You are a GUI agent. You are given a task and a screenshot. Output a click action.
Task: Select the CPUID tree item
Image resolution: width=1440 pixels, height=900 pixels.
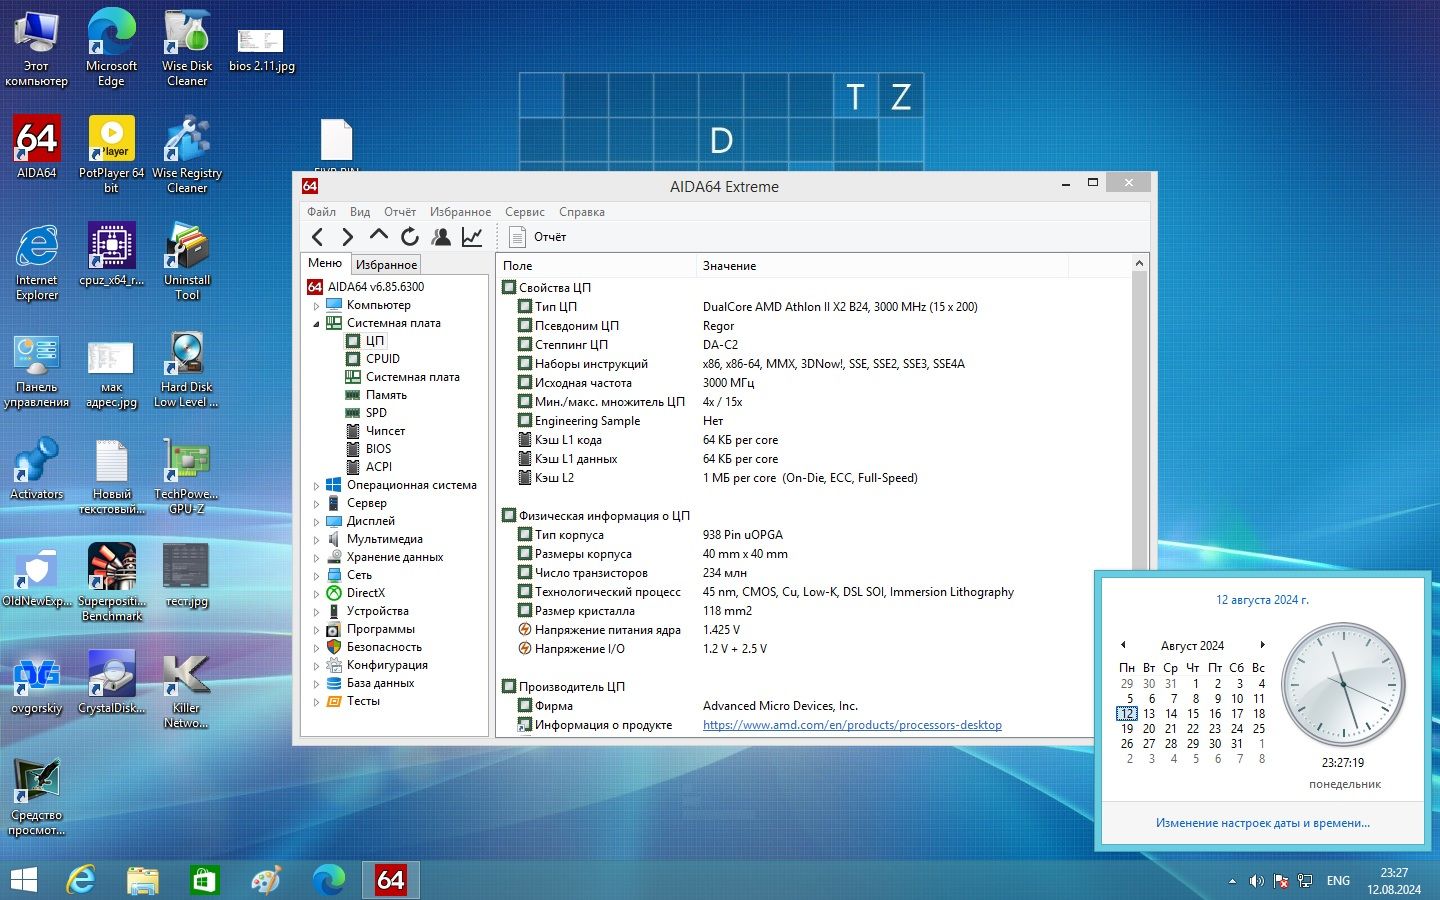point(382,359)
